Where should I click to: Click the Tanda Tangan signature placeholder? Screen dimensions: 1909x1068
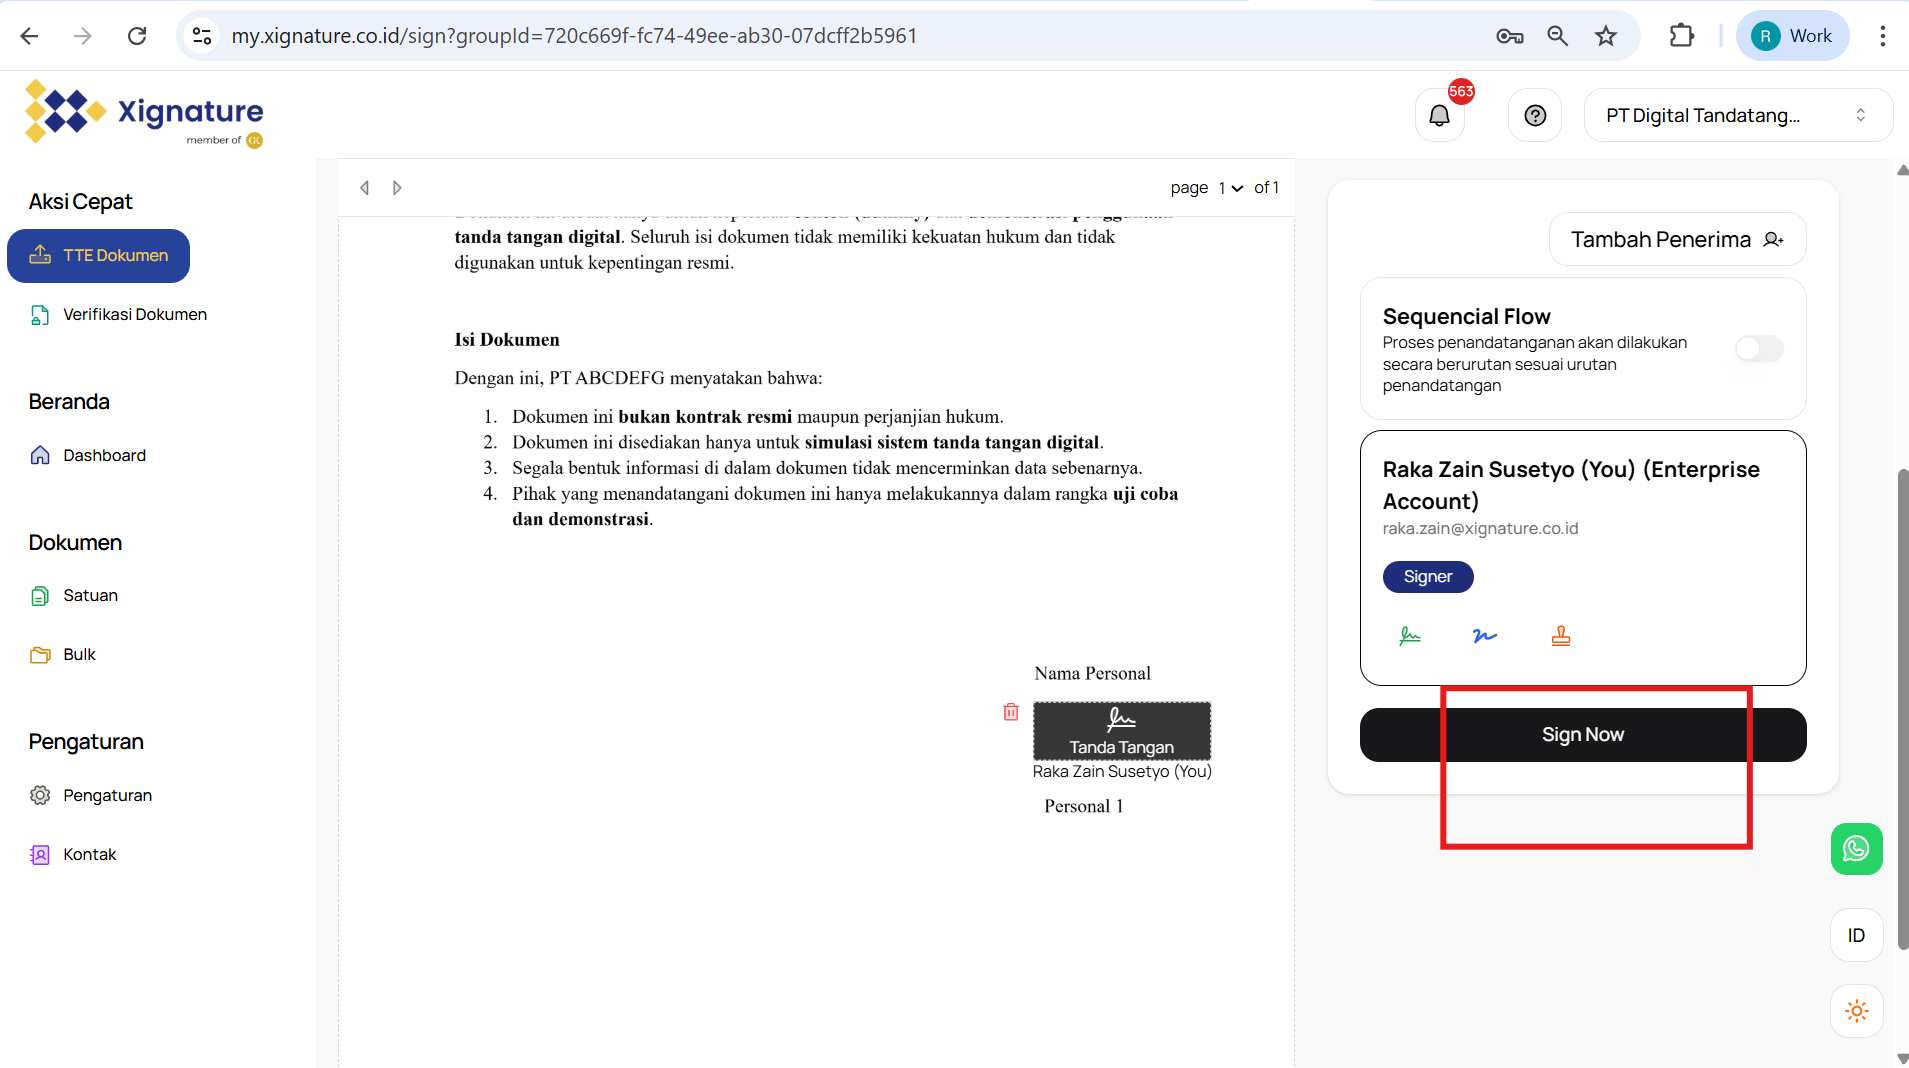pyautogui.click(x=1121, y=731)
